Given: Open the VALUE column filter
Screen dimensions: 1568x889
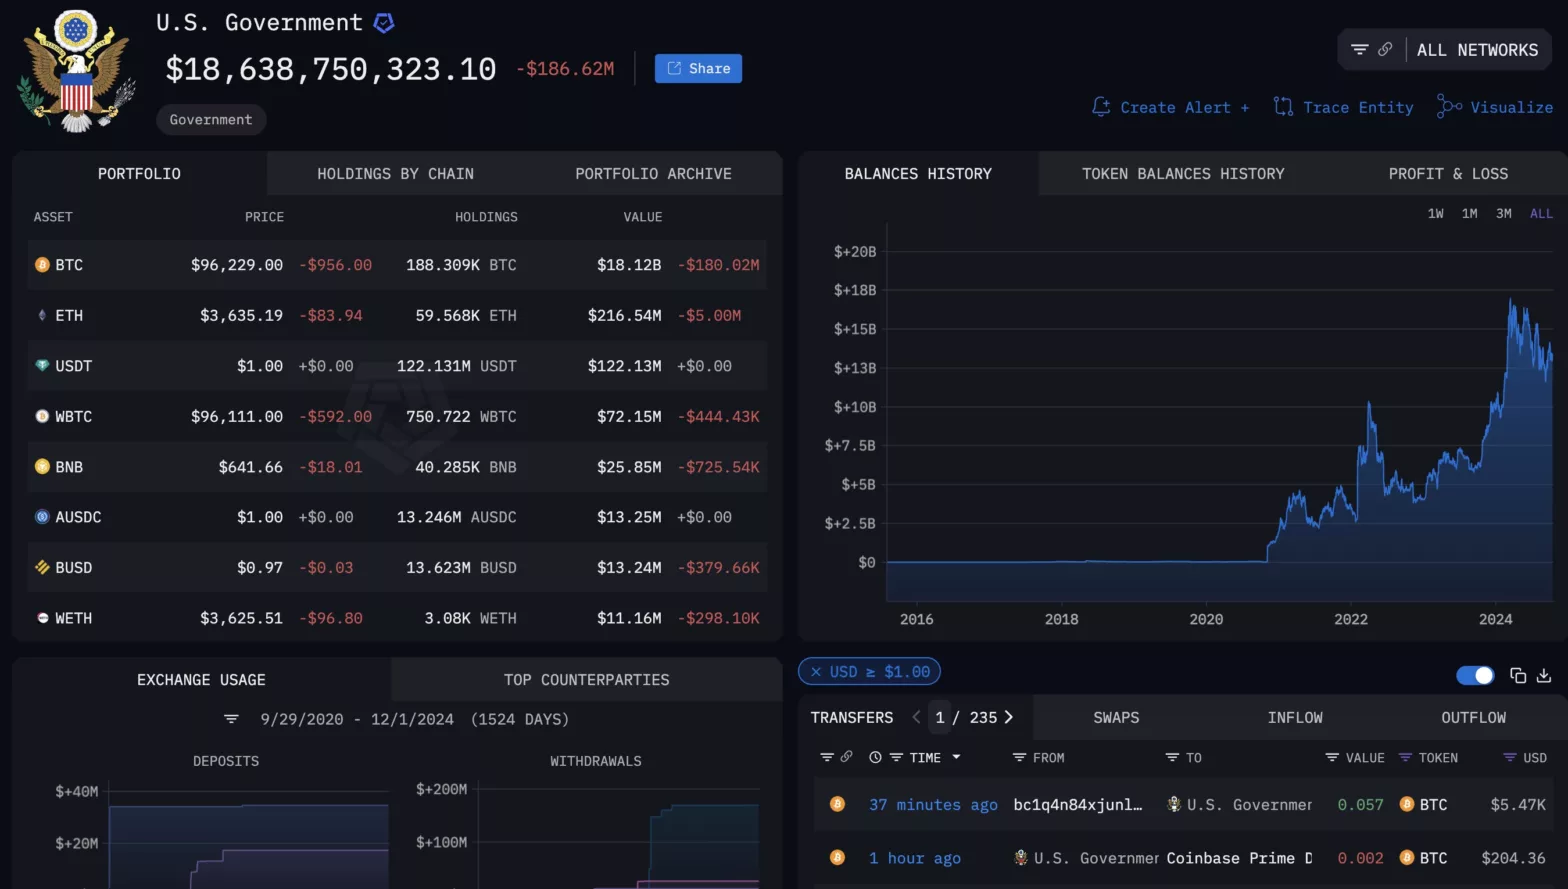Looking at the screenshot, I should (x=1331, y=757).
